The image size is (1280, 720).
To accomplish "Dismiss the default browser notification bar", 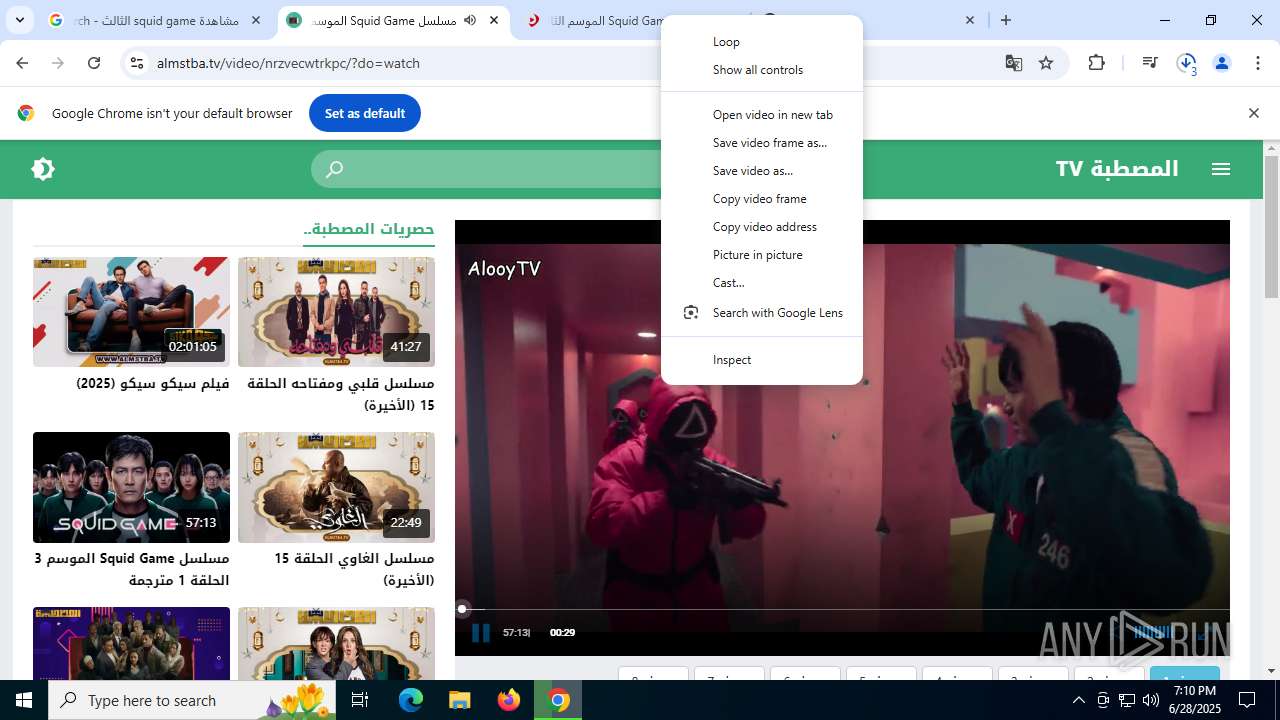I will click(x=1254, y=113).
